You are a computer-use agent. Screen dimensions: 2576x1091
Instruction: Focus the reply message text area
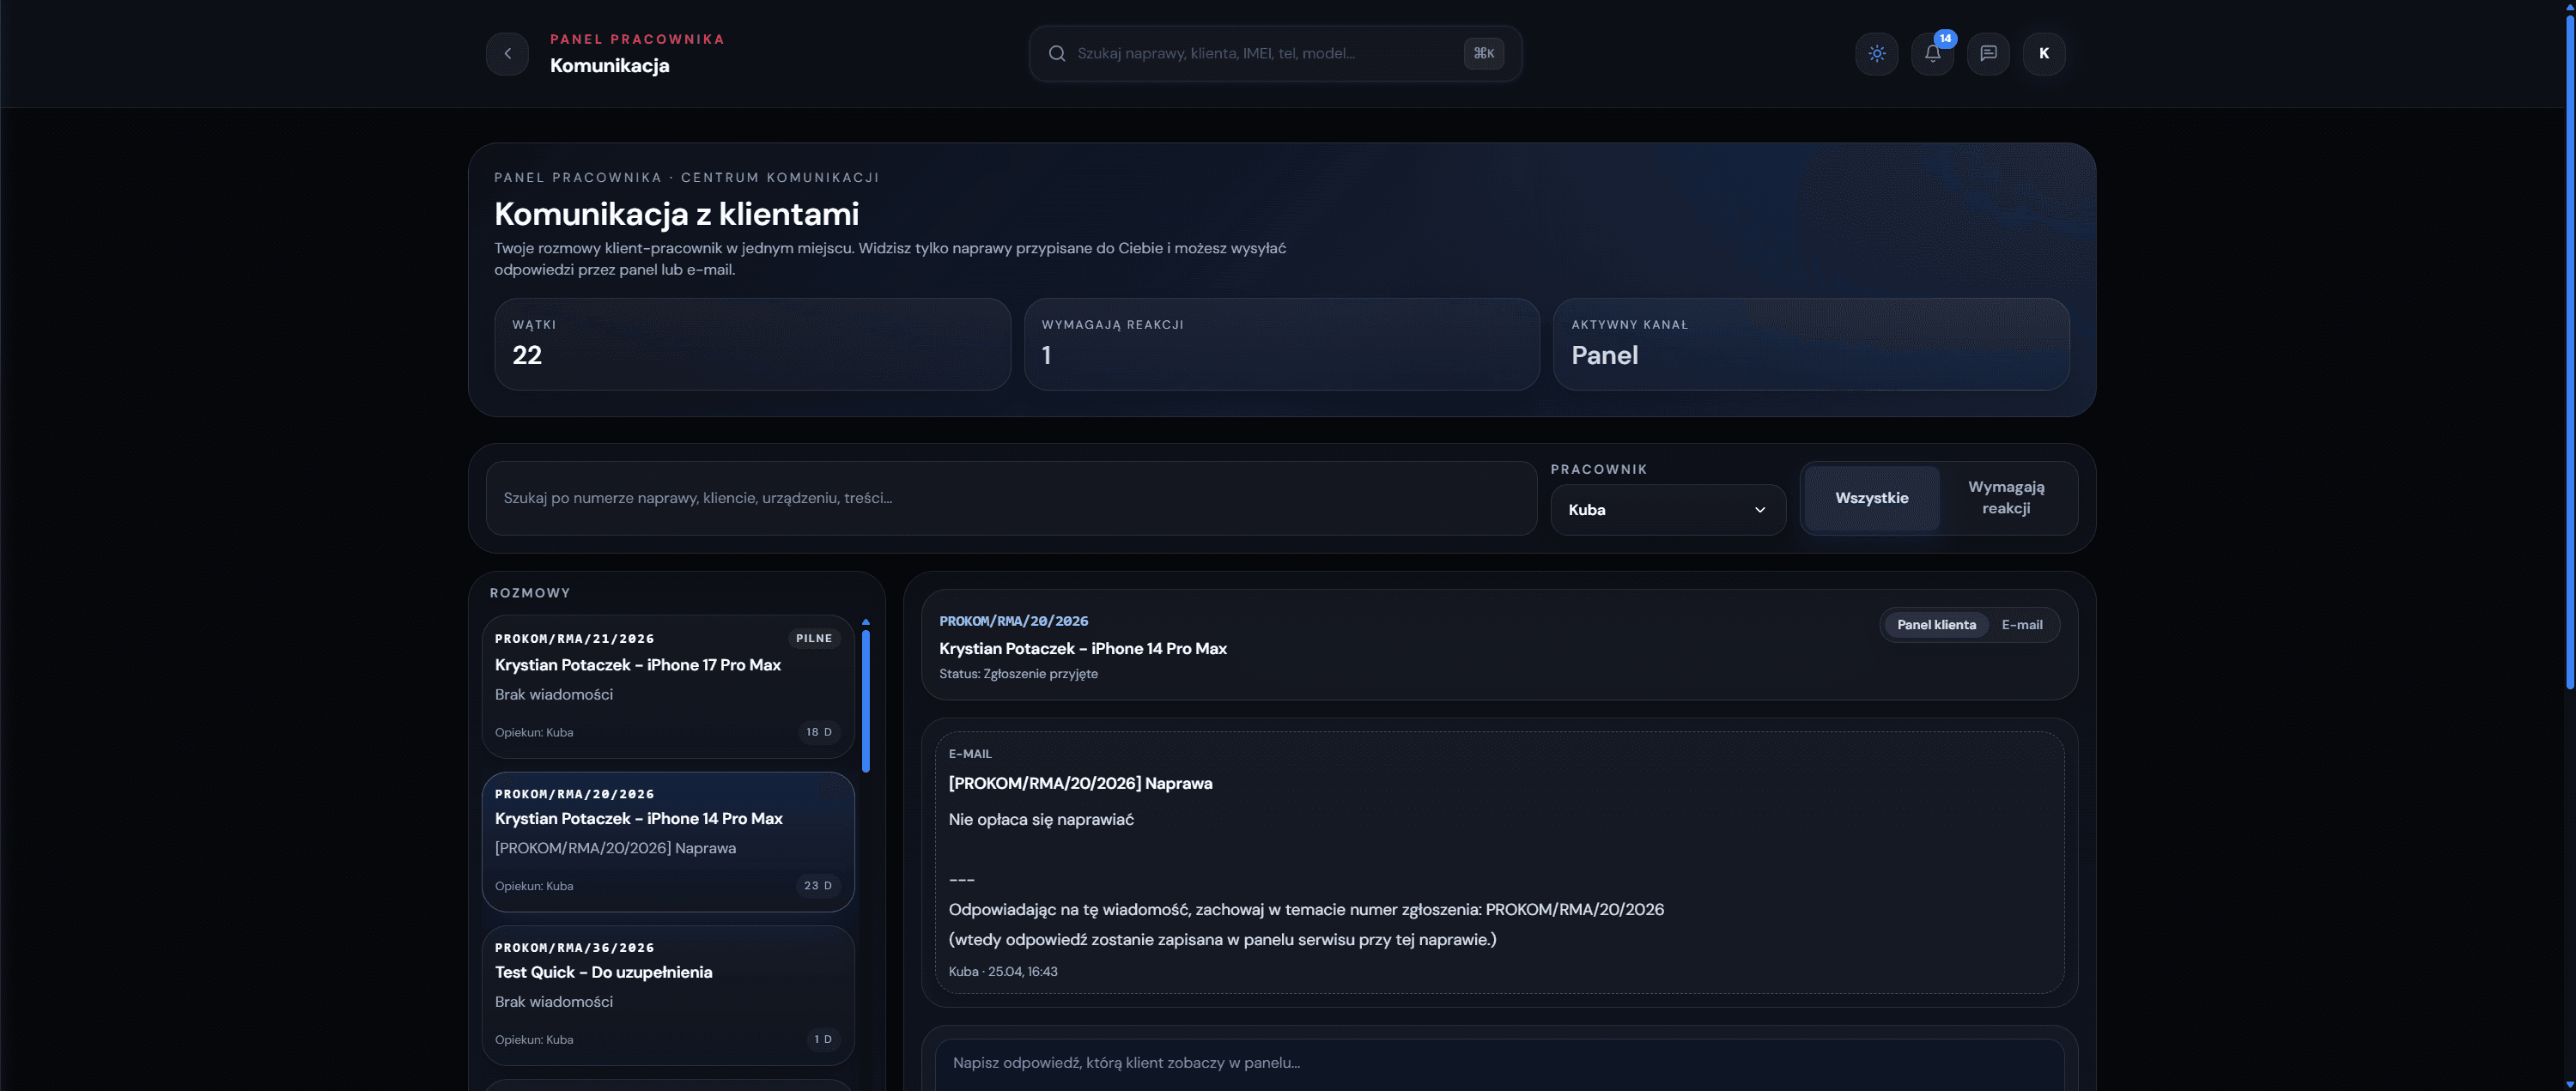(1499, 1064)
